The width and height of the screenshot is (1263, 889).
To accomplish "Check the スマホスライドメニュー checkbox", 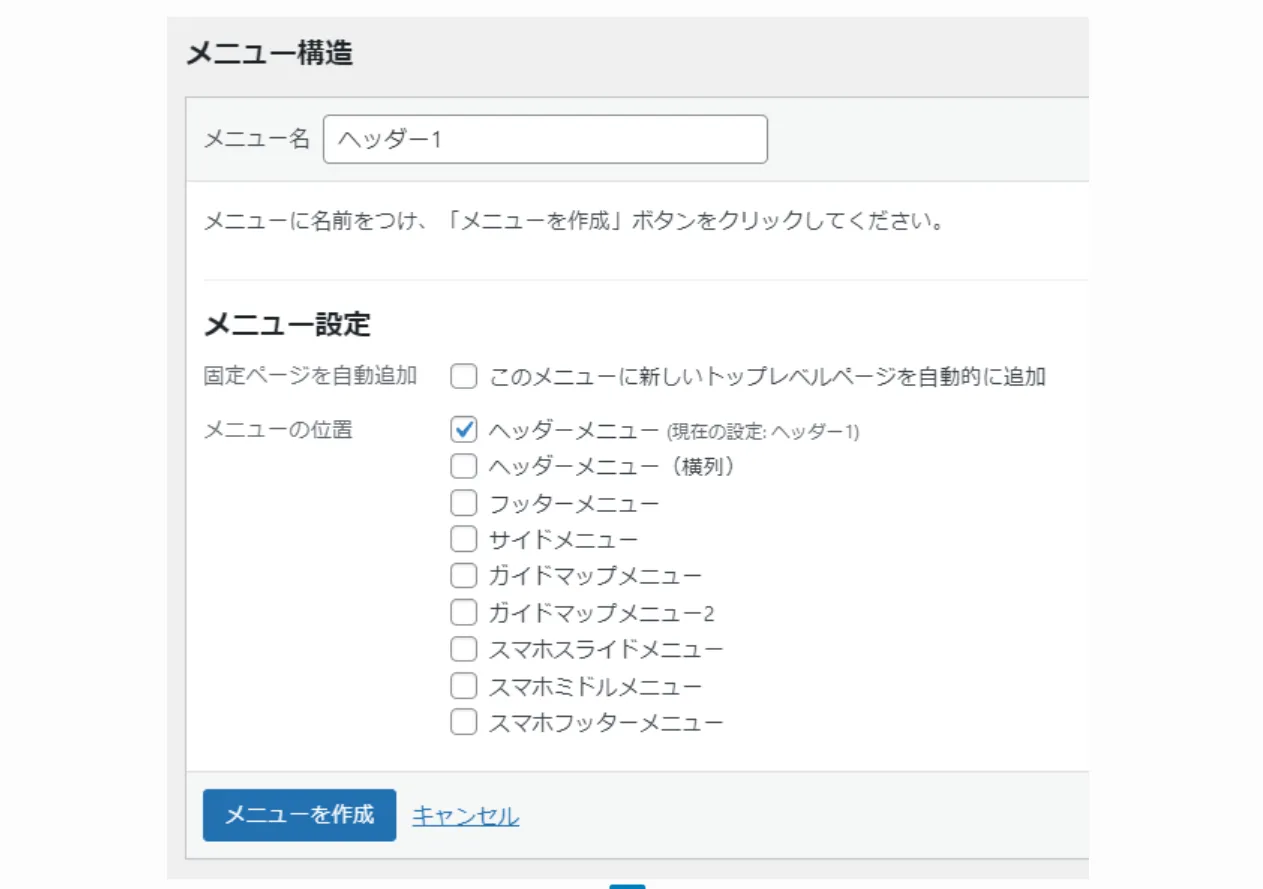I will [x=463, y=648].
